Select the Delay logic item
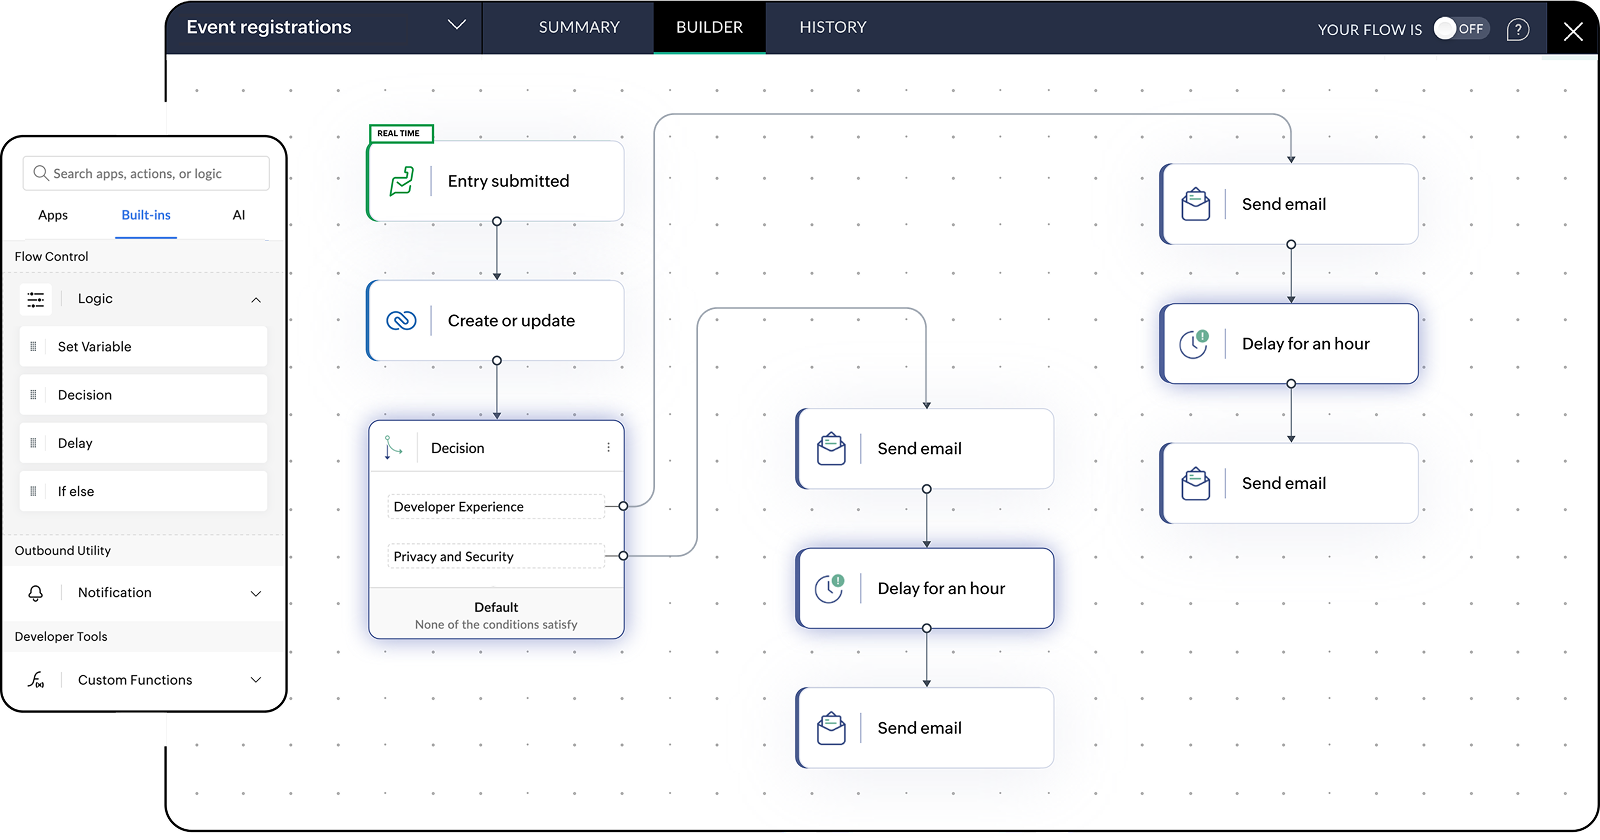1600x840 pixels. point(143,443)
